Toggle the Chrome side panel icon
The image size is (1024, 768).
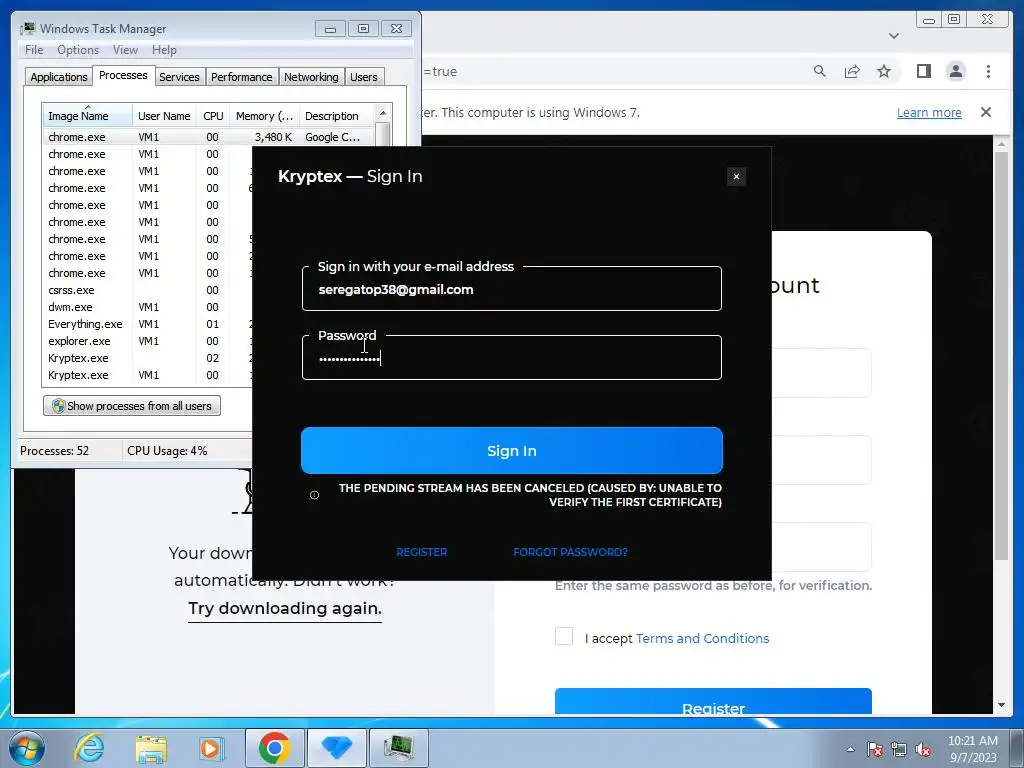[x=923, y=71]
